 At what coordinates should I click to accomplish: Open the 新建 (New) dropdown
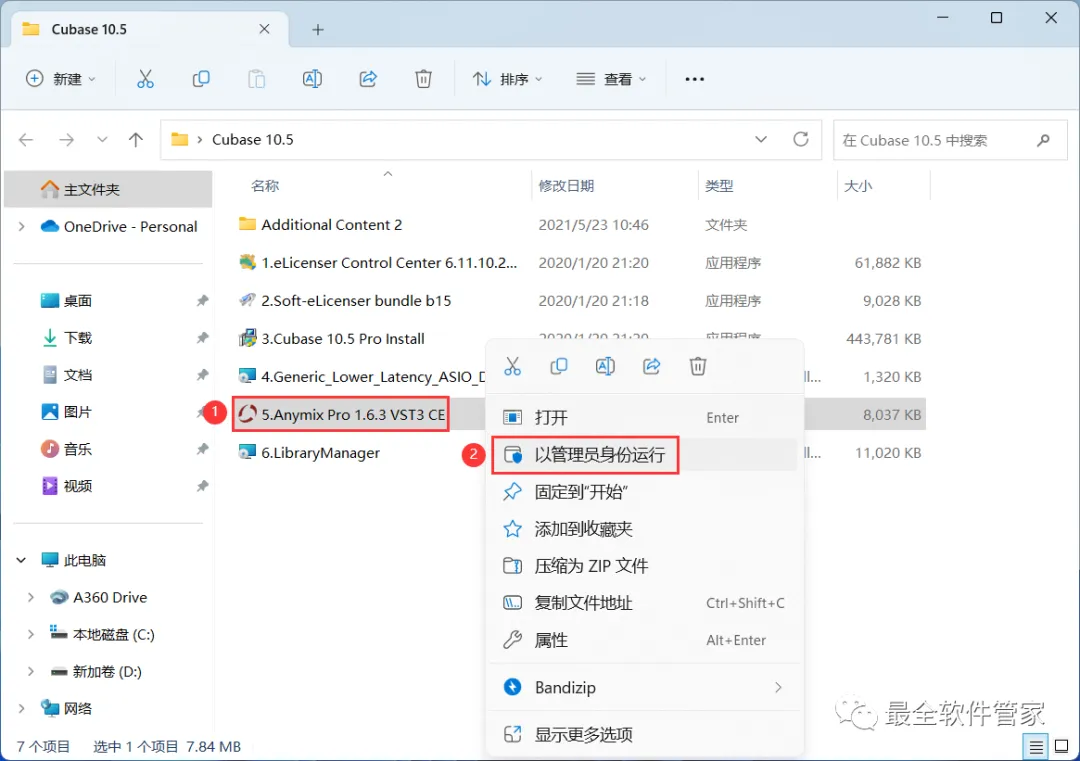click(61, 79)
